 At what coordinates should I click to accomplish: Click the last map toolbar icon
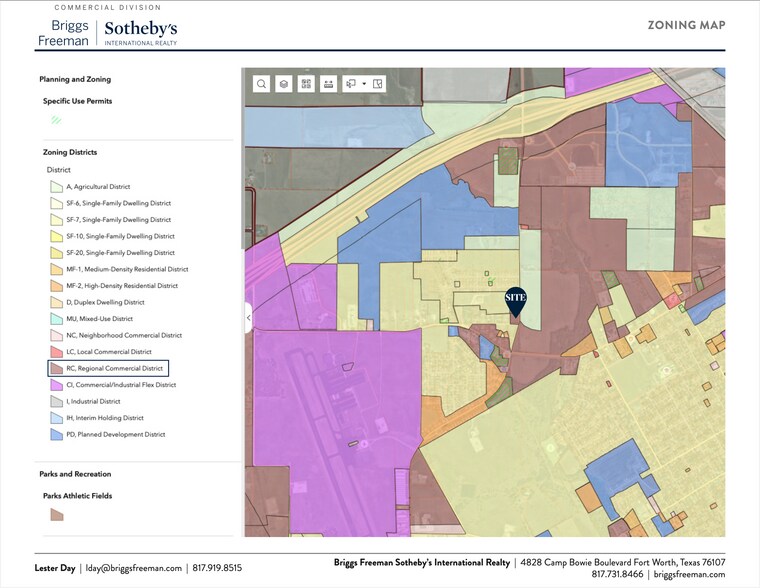click(x=378, y=84)
